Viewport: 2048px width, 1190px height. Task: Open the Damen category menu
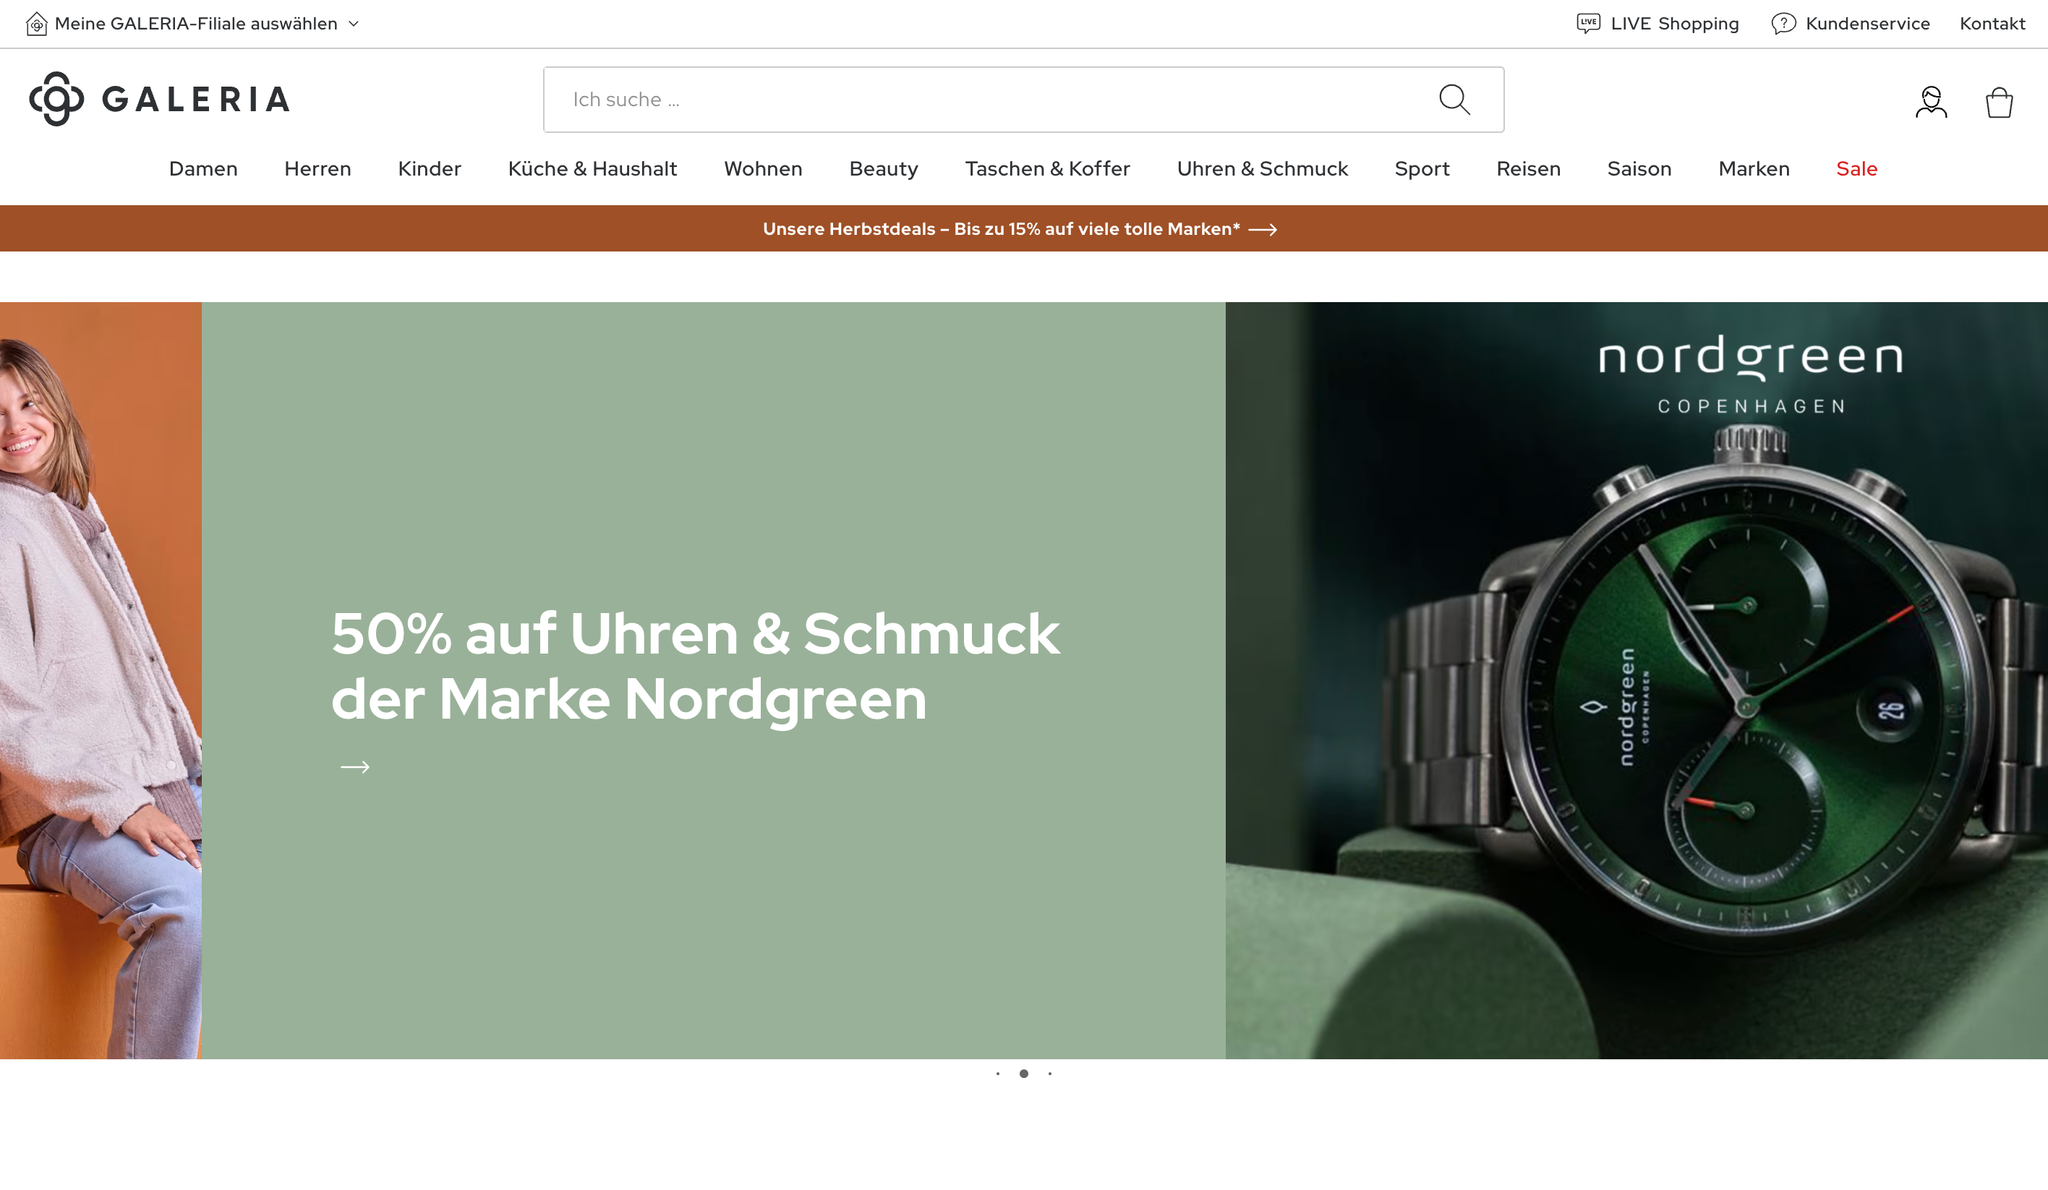pyautogui.click(x=203, y=169)
